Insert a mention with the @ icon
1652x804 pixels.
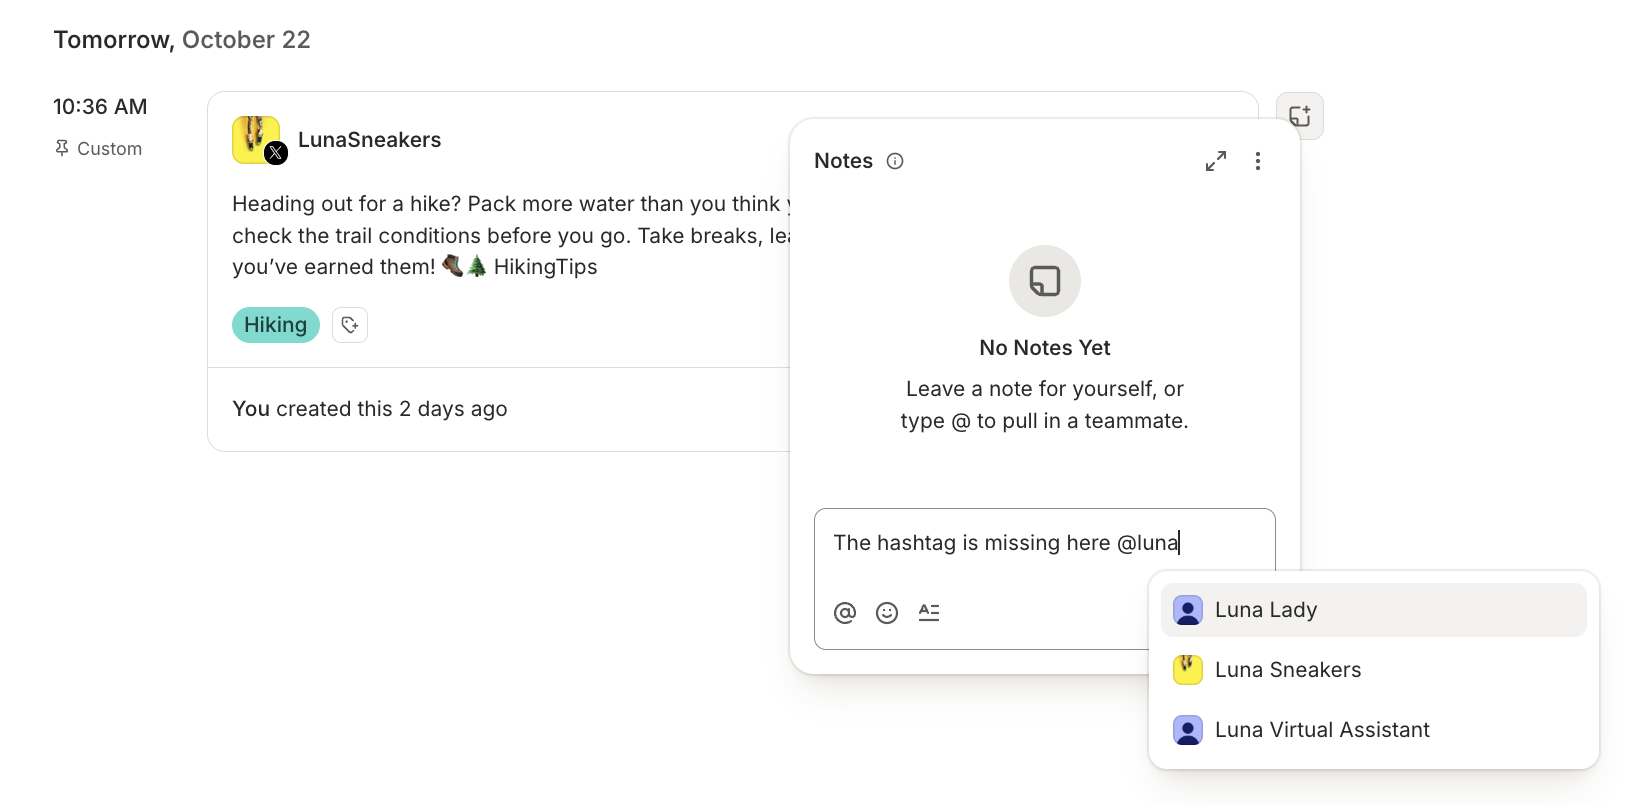[845, 613]
